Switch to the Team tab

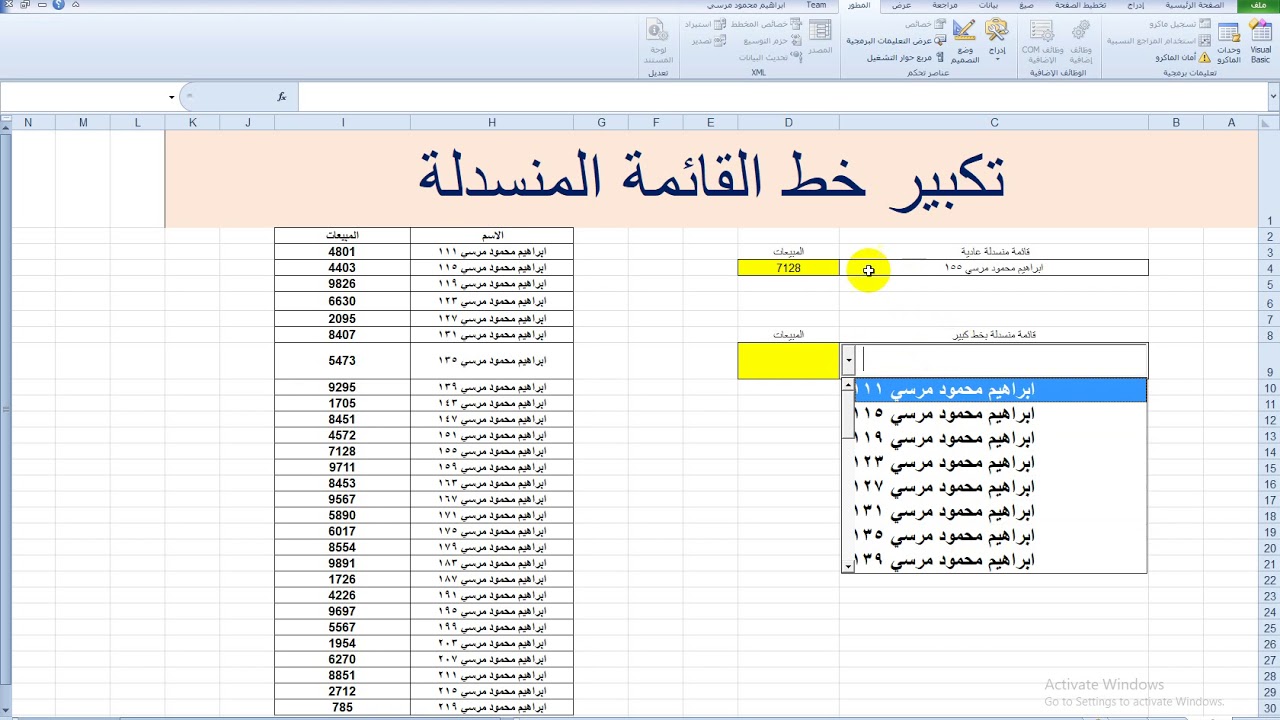pyautogui.click(x=817, y=5)
